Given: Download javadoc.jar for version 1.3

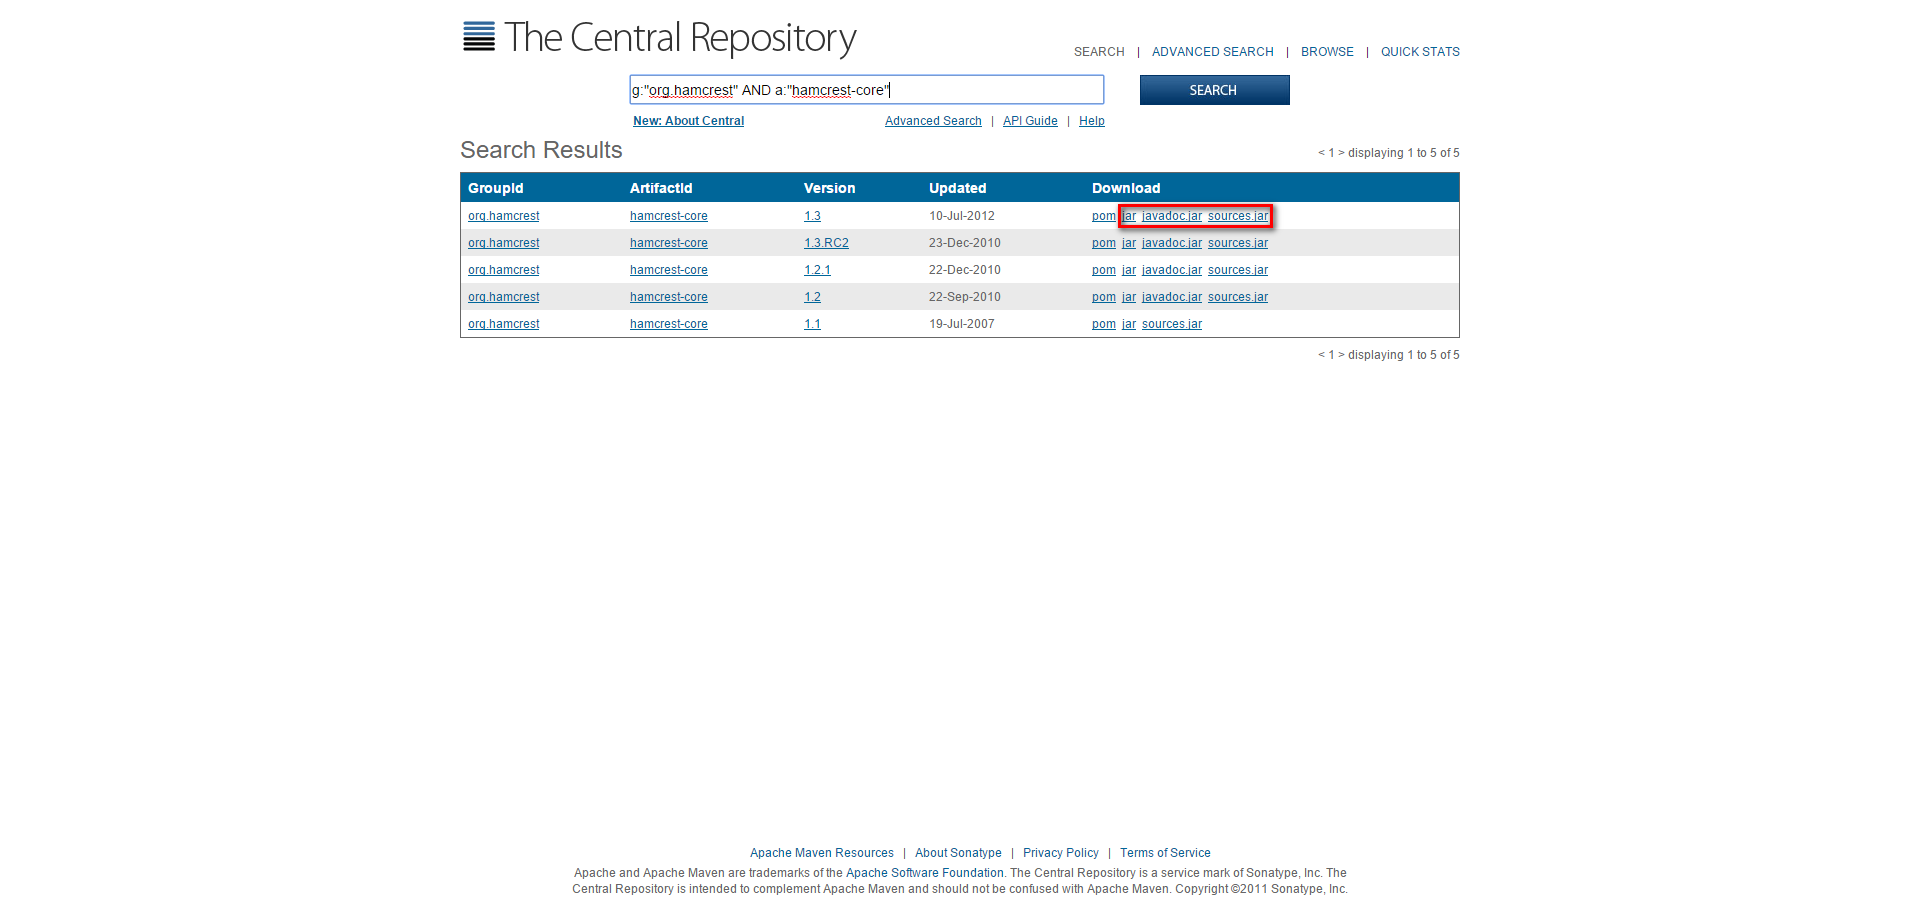Looking at the screenshot, I should coord(1172,216).
